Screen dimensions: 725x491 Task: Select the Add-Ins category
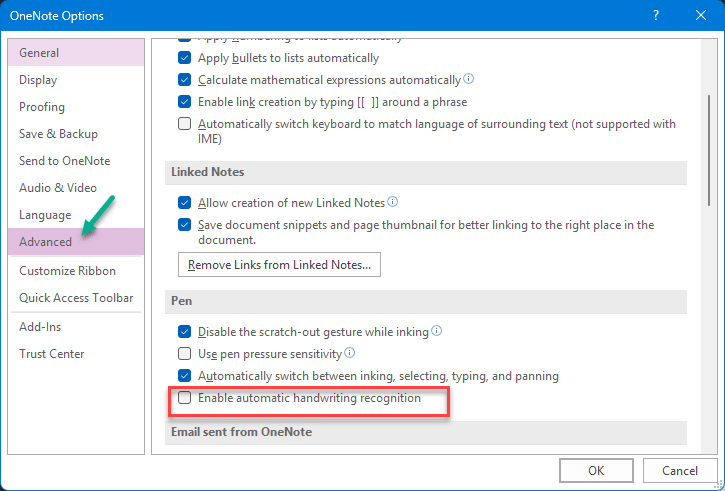point(76,327)
